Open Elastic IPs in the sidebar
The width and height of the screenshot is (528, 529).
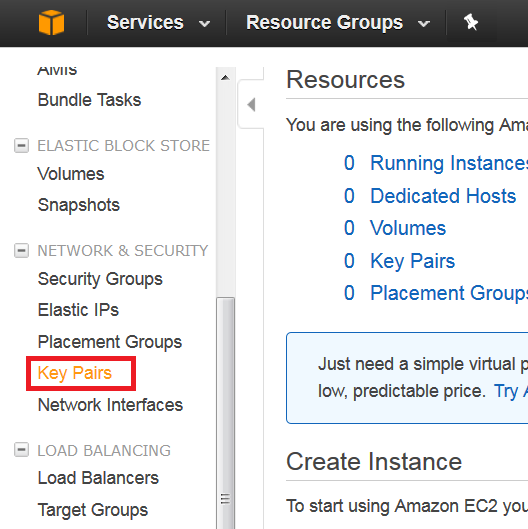click(78, 310)
